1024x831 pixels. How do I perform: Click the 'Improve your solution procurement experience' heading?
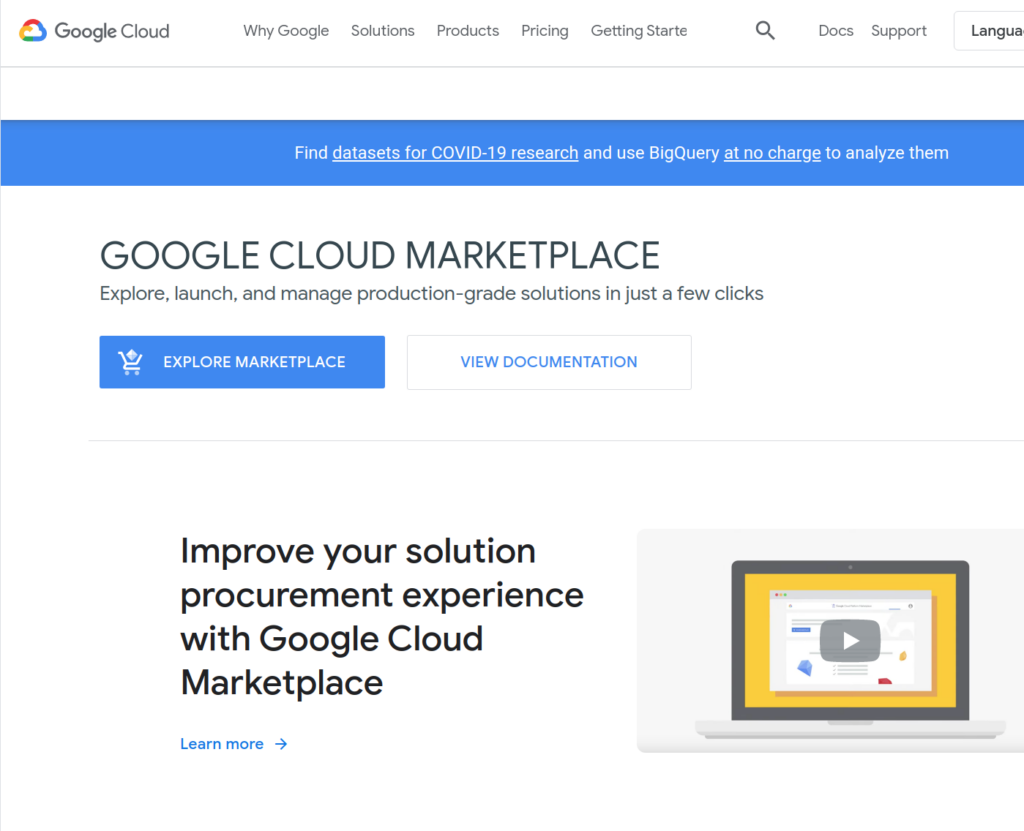click(382, 617)
